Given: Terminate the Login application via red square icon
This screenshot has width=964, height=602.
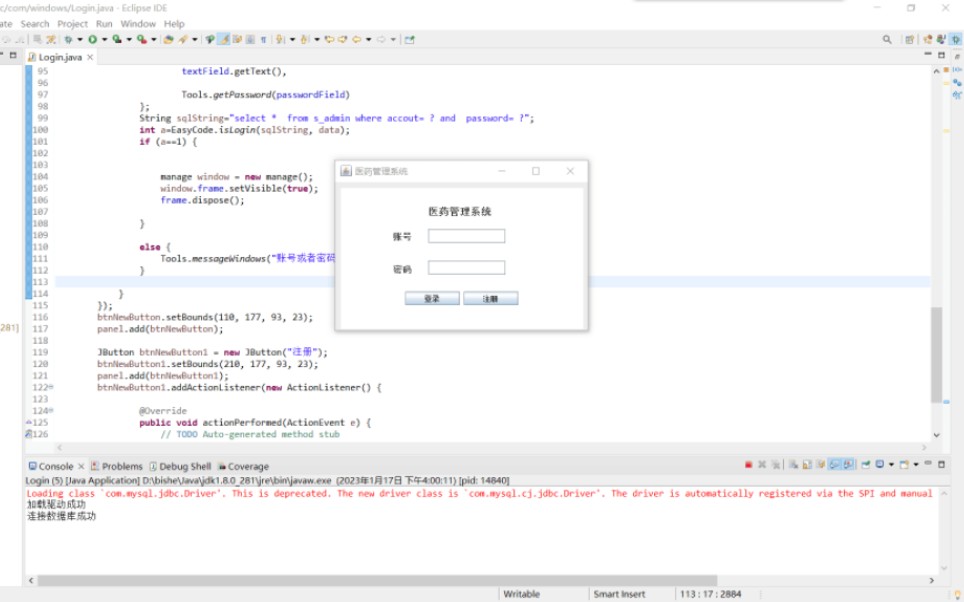Looking at the screenshot, I should pyautogui.click(x=748, y=464).
